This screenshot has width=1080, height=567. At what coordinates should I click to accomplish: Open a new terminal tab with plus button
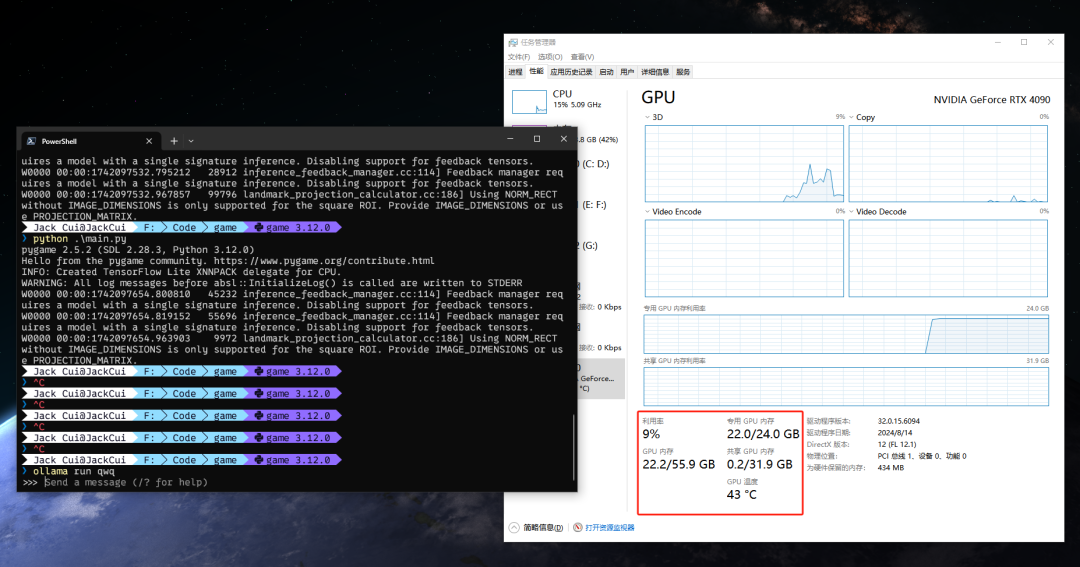tap(174, 141)
